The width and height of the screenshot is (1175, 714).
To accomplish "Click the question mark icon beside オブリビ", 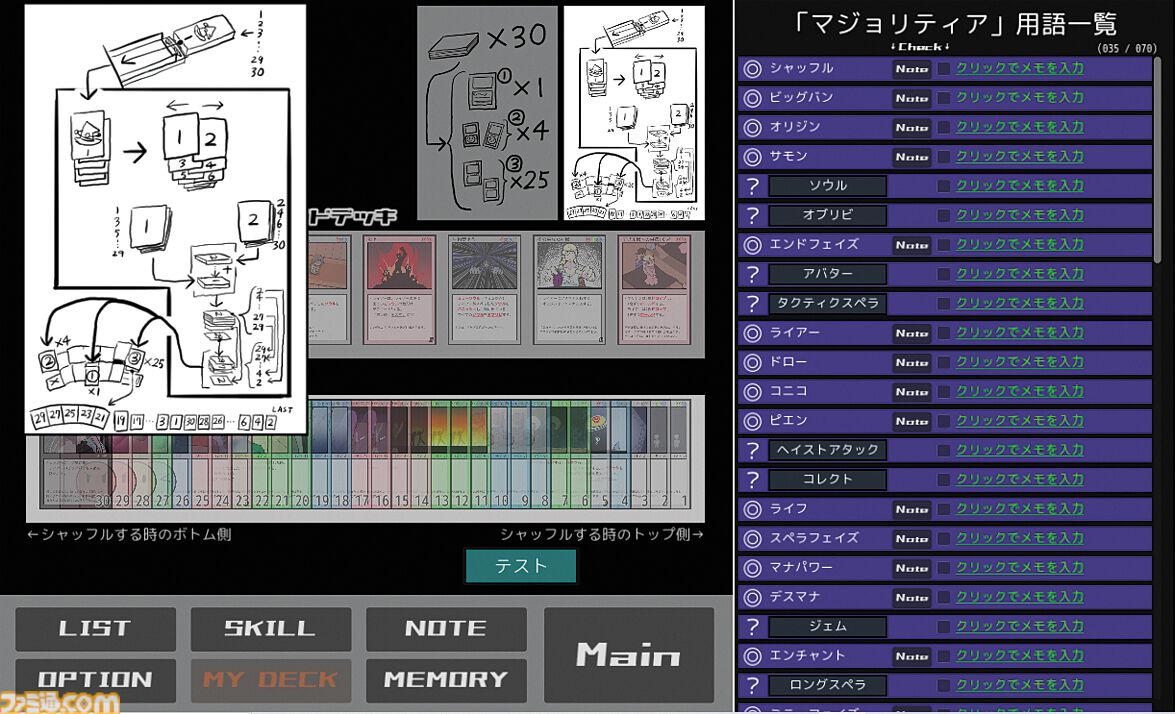I will point(752,216).
